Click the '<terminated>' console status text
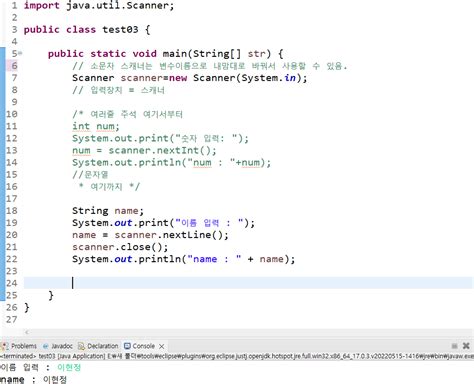This screenshot has height=384, width=474. (18, 356)
